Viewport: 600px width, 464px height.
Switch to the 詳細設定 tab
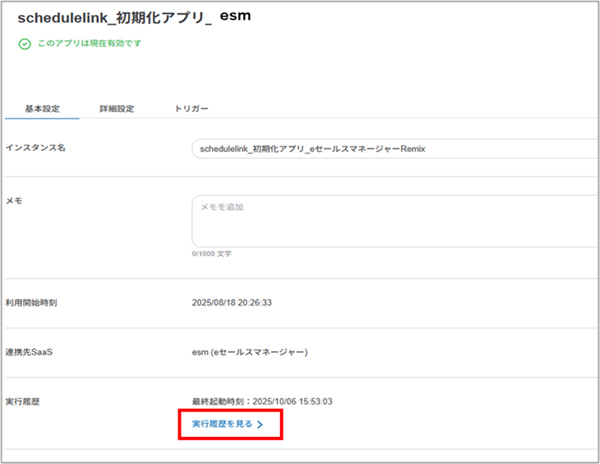(117, 108)
